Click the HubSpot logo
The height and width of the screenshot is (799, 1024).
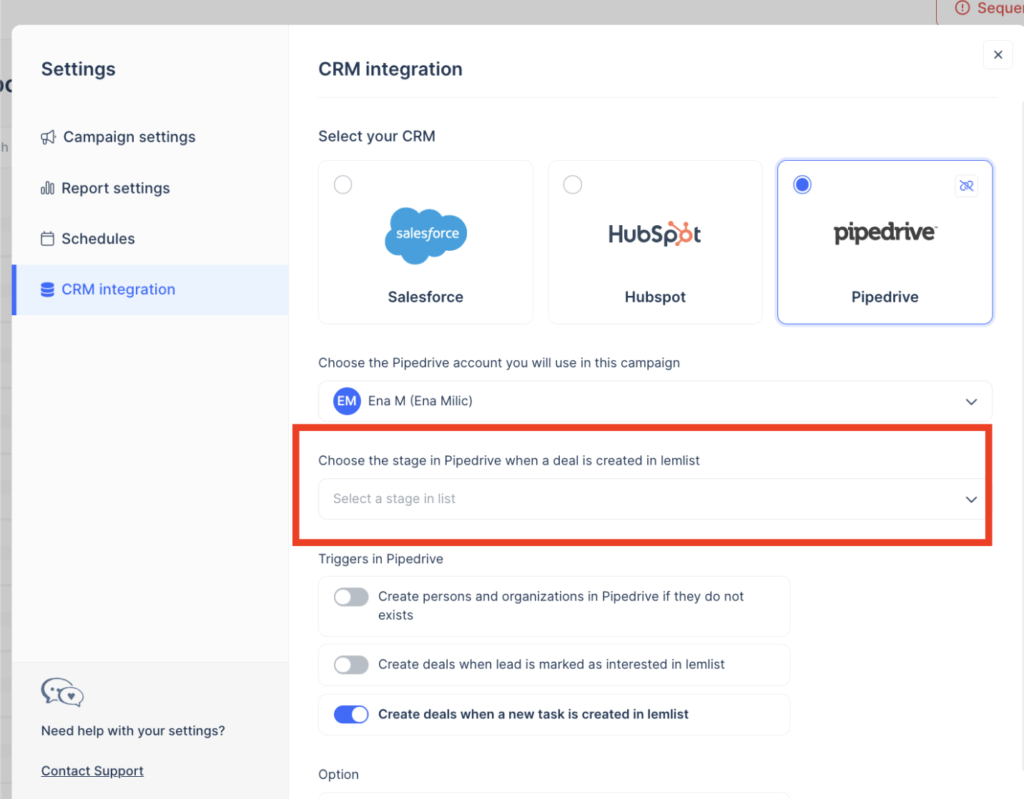(x=655, y=234)
